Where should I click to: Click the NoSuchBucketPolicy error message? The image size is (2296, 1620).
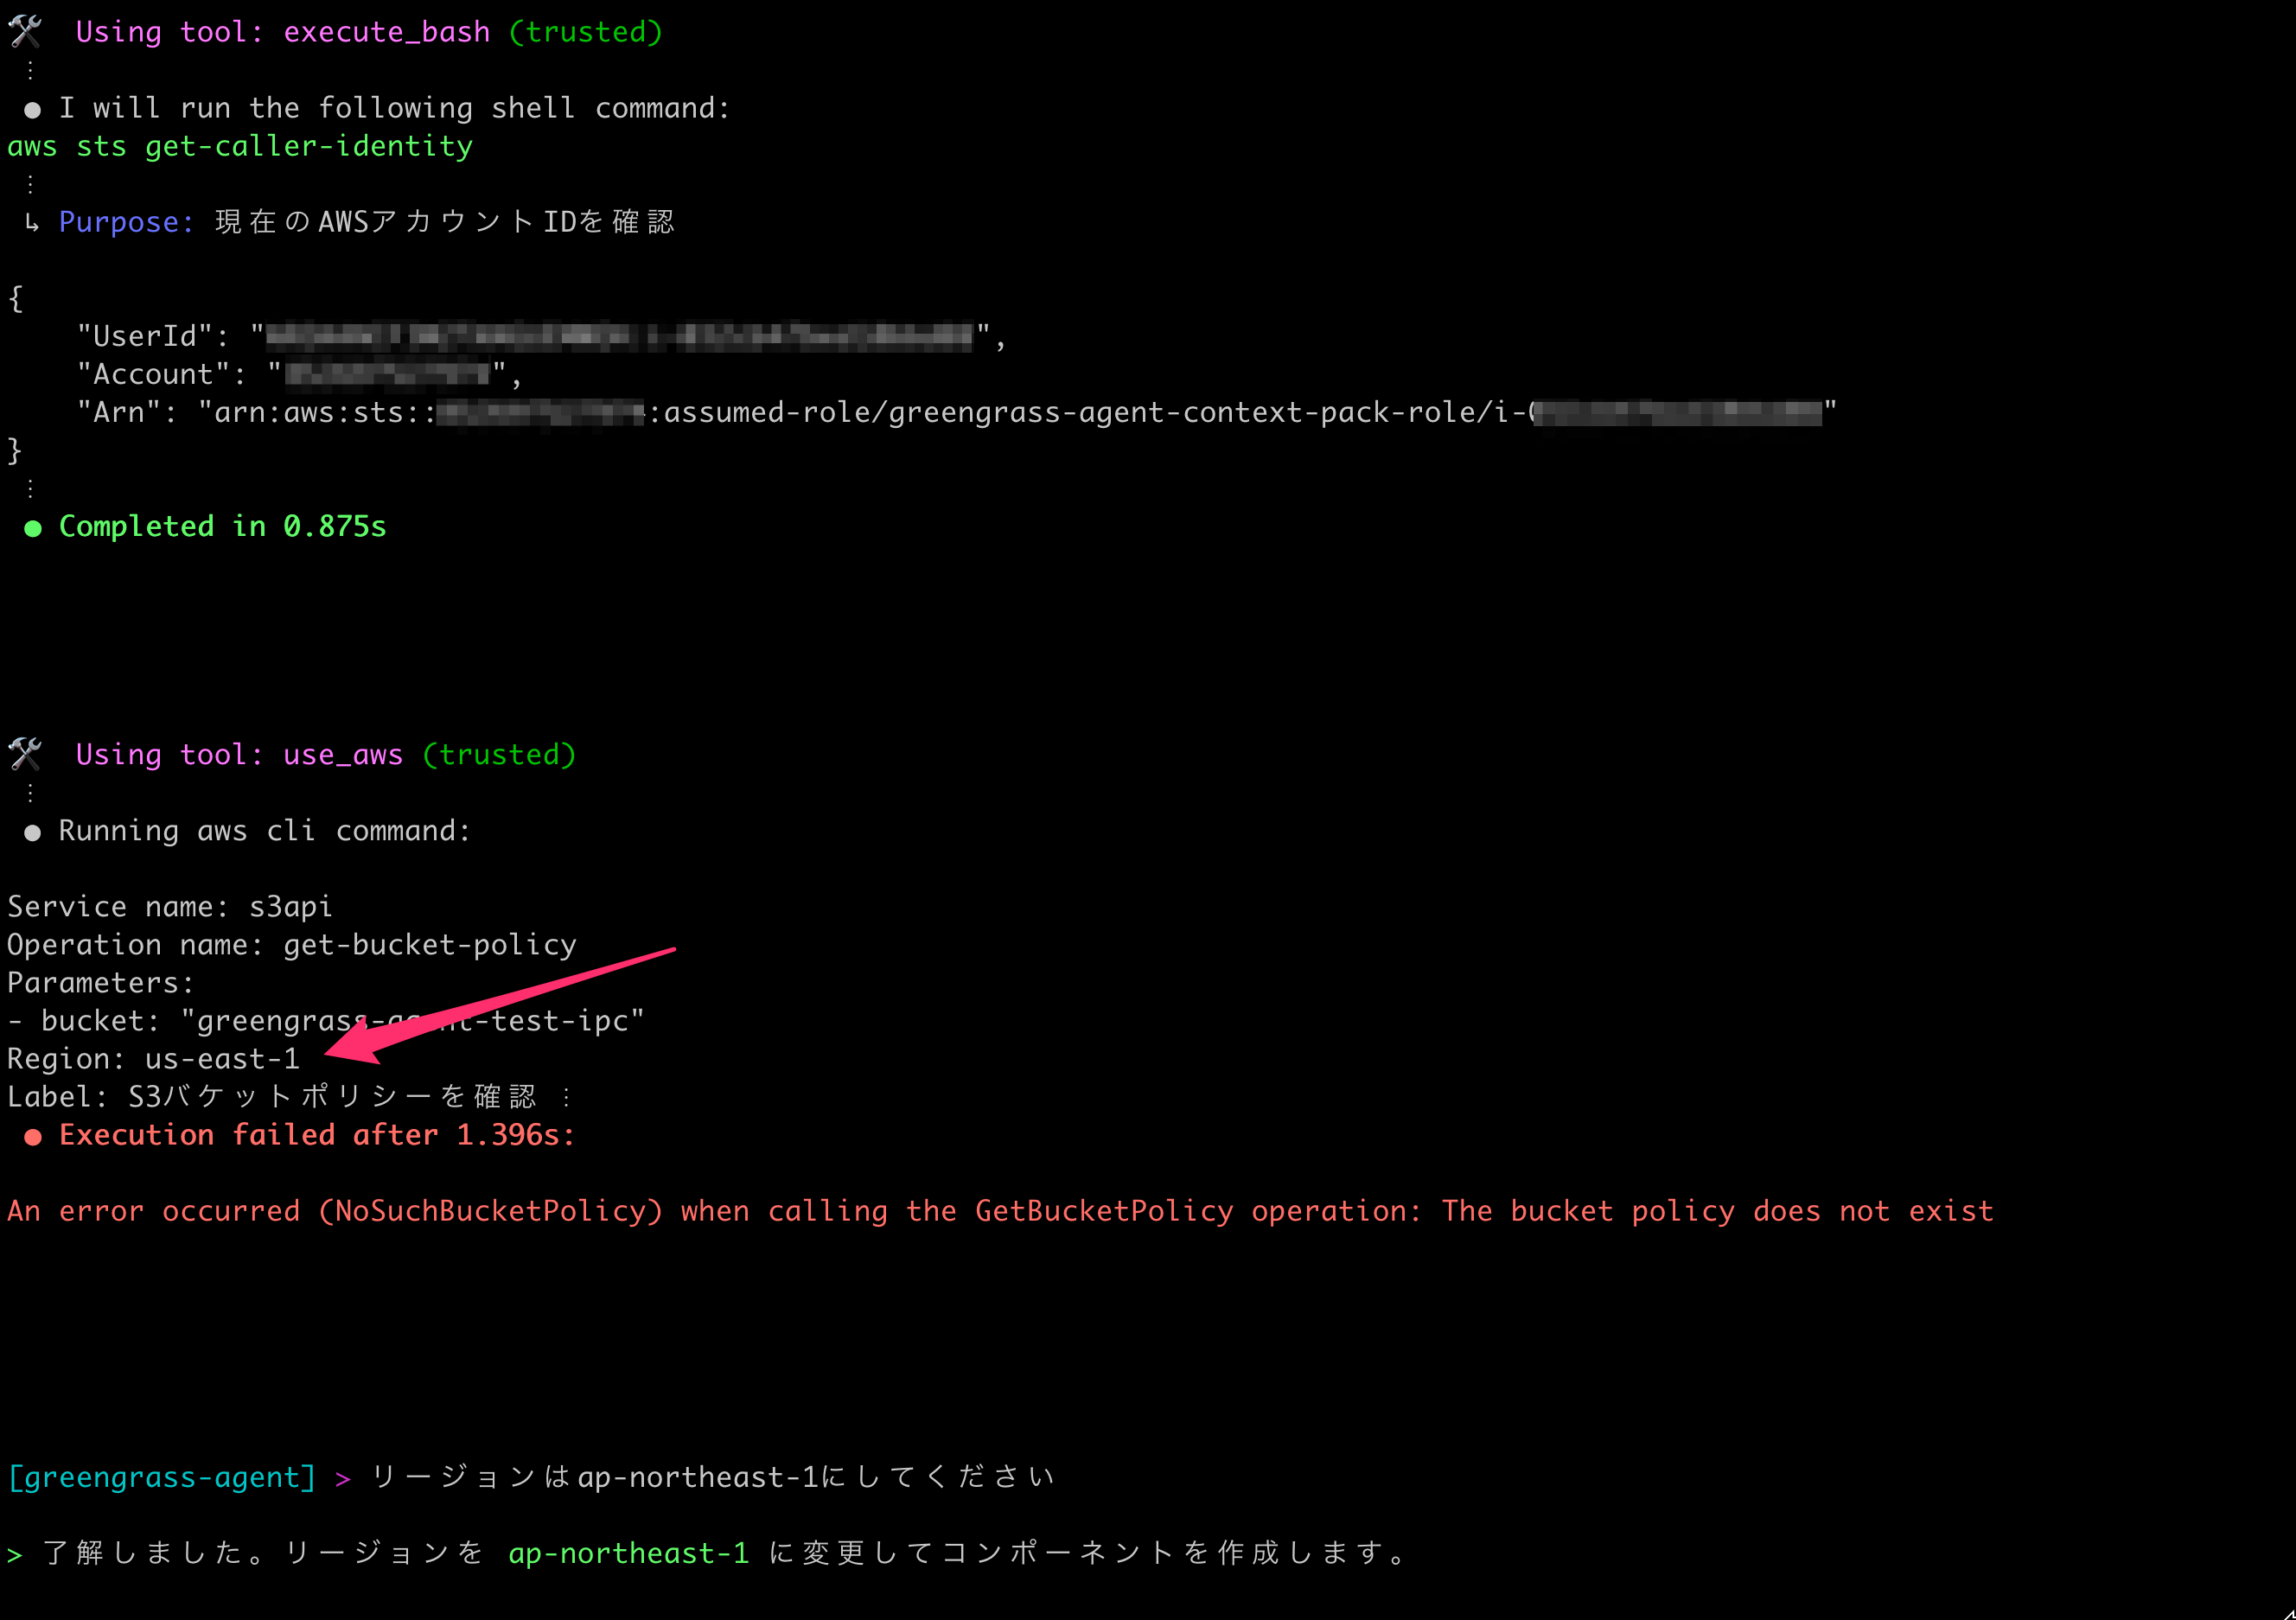click(x=1000, y=1211)
